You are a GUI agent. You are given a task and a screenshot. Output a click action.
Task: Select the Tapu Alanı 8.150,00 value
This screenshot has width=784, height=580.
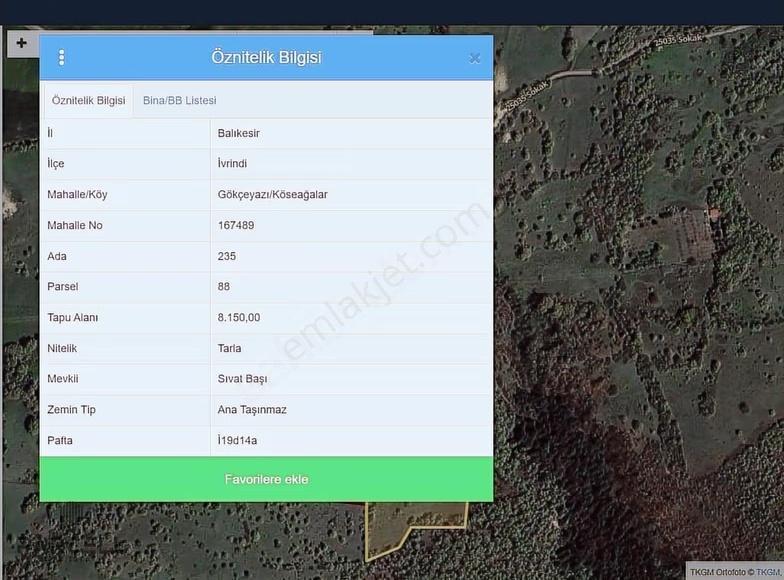238,318
